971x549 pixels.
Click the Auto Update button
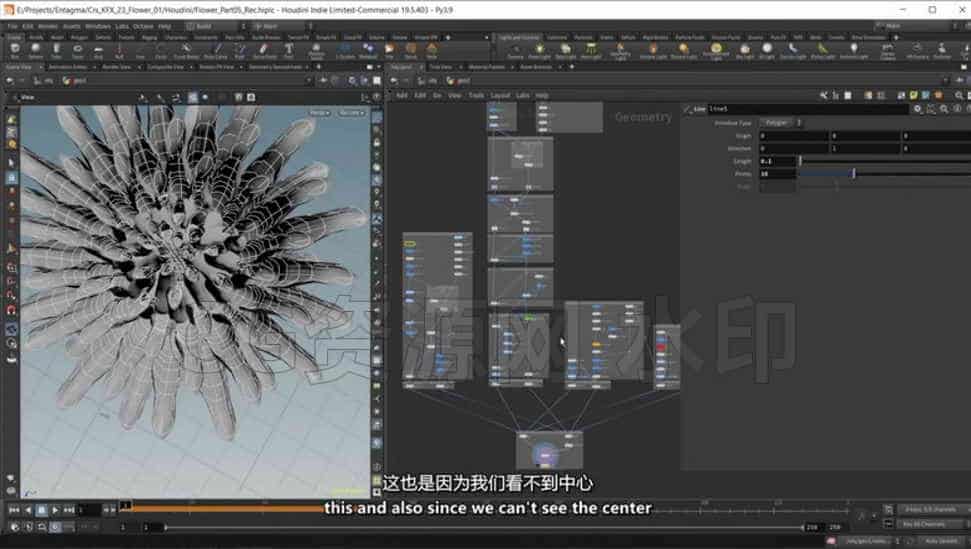941,542
